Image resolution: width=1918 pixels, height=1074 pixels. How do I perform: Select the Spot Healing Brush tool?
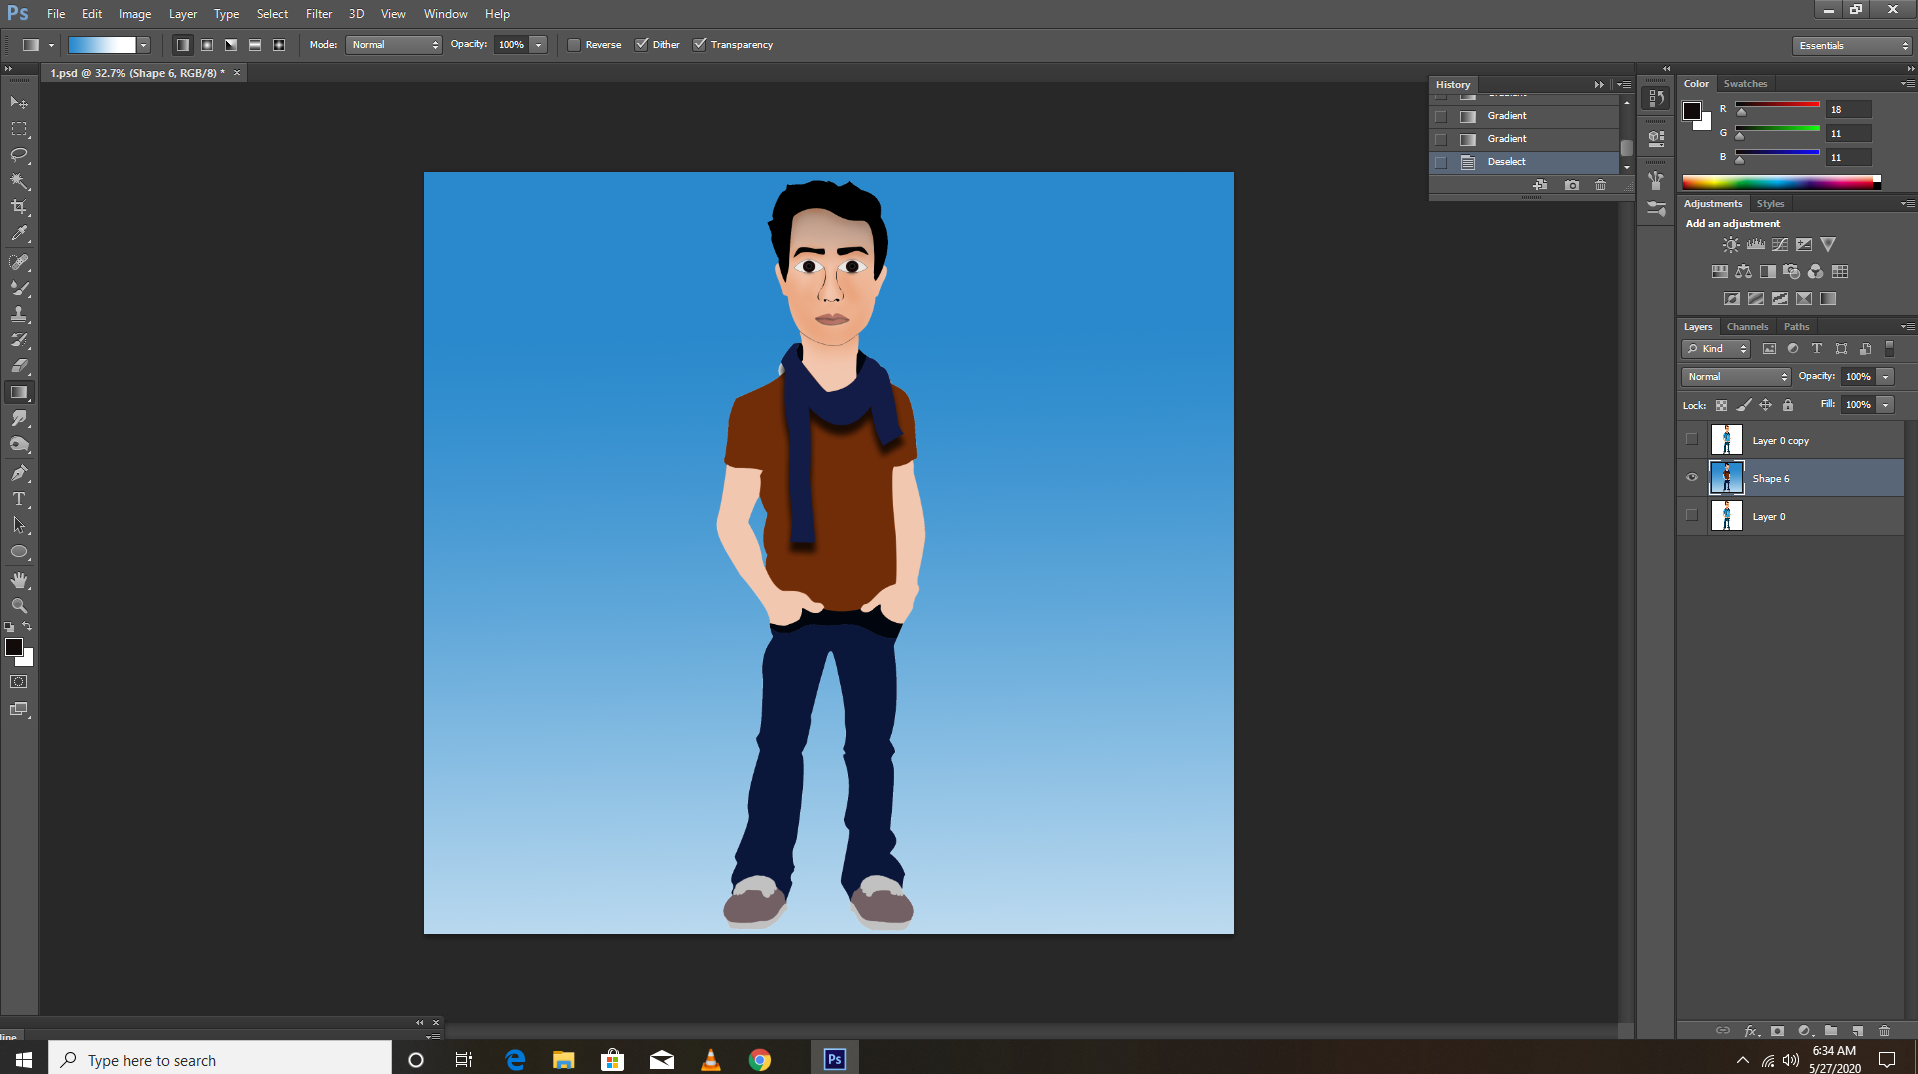(19, 262)
